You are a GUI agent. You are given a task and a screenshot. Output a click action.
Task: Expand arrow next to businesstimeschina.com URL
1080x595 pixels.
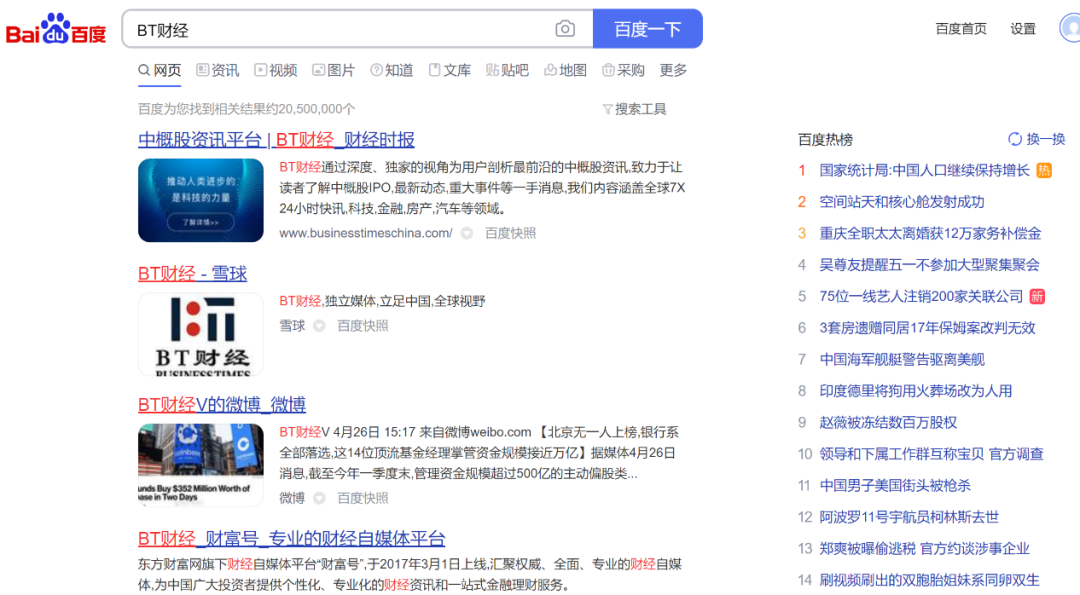(x=467, y=233)
